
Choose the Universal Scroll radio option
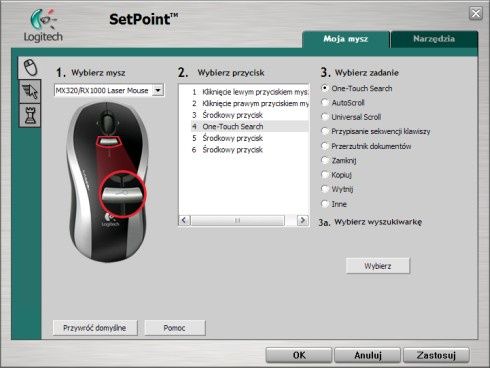(325, 117)
